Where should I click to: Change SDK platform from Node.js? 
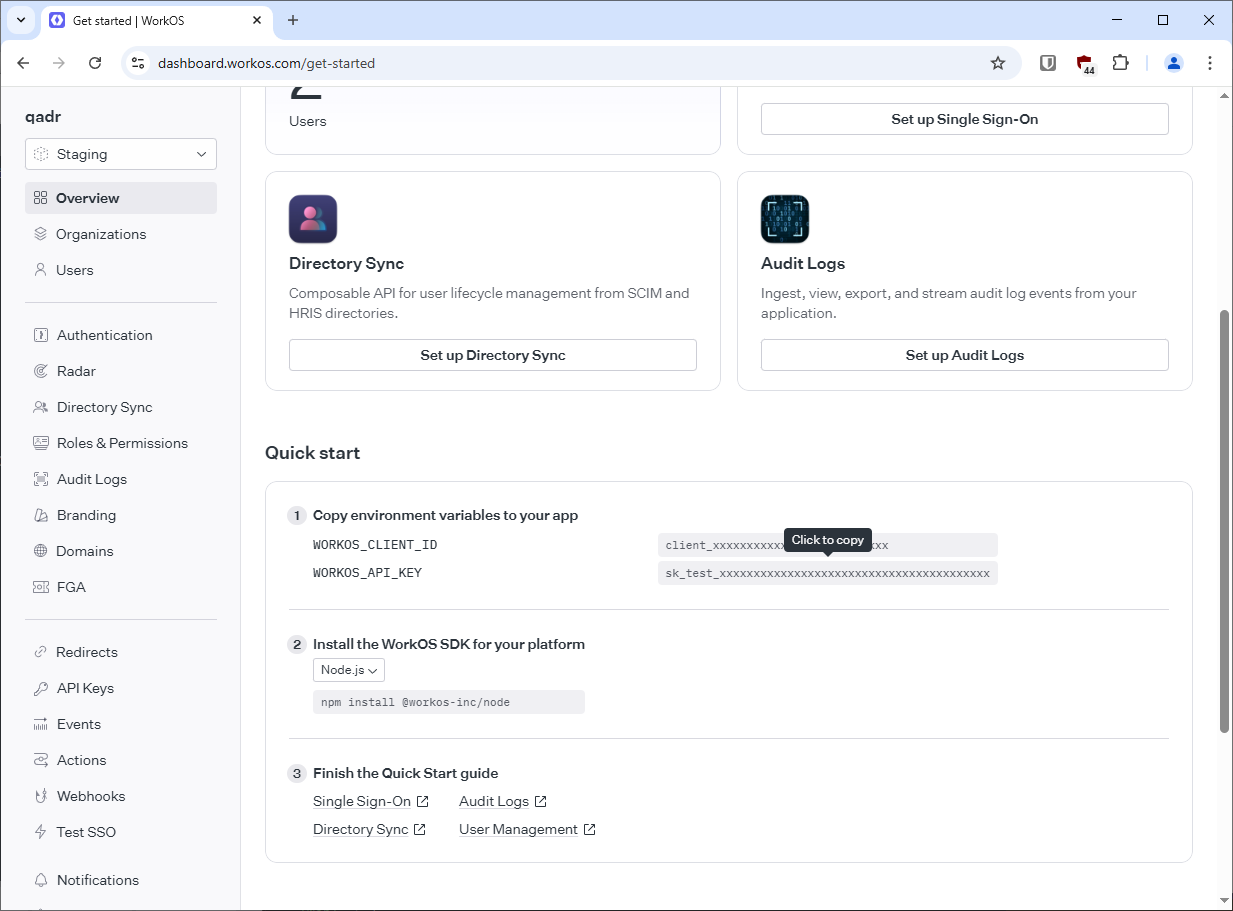[x=348, y=670]
